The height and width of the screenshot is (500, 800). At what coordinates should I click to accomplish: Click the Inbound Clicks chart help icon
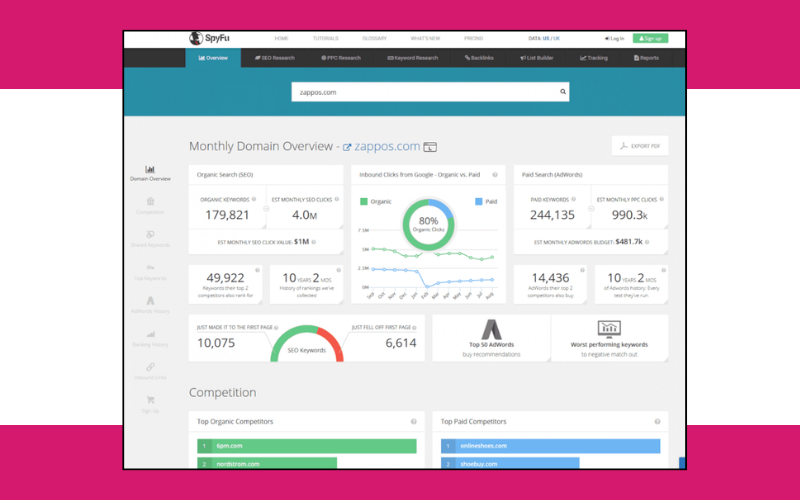495,174
